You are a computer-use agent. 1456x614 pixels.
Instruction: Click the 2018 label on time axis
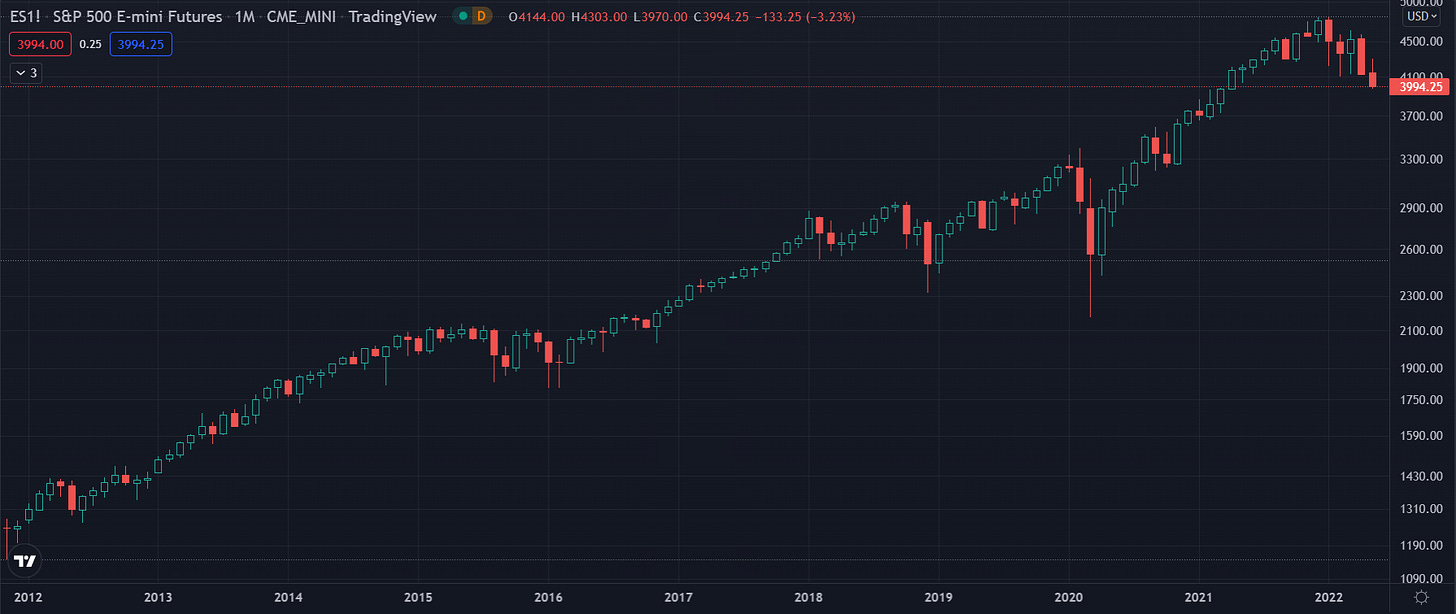point(807,597)
